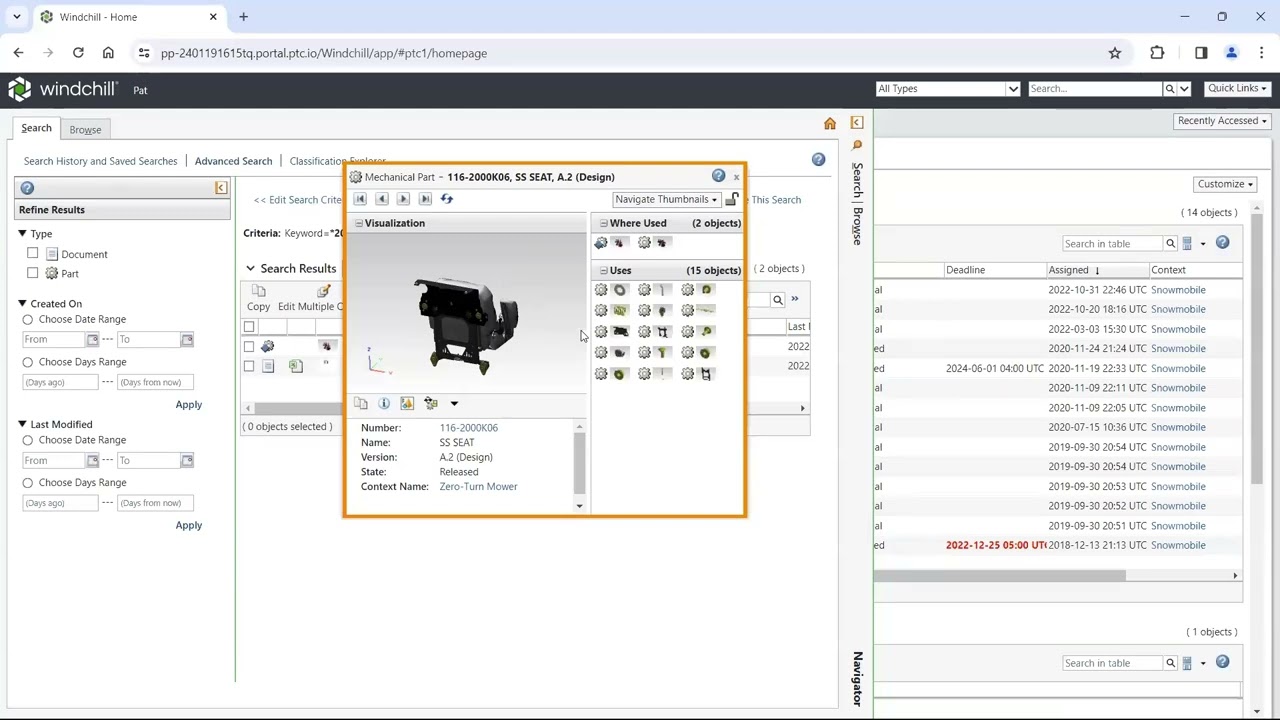Collapse Search Results section
This screenshot has width=1280, height=720.
(250, 268)
